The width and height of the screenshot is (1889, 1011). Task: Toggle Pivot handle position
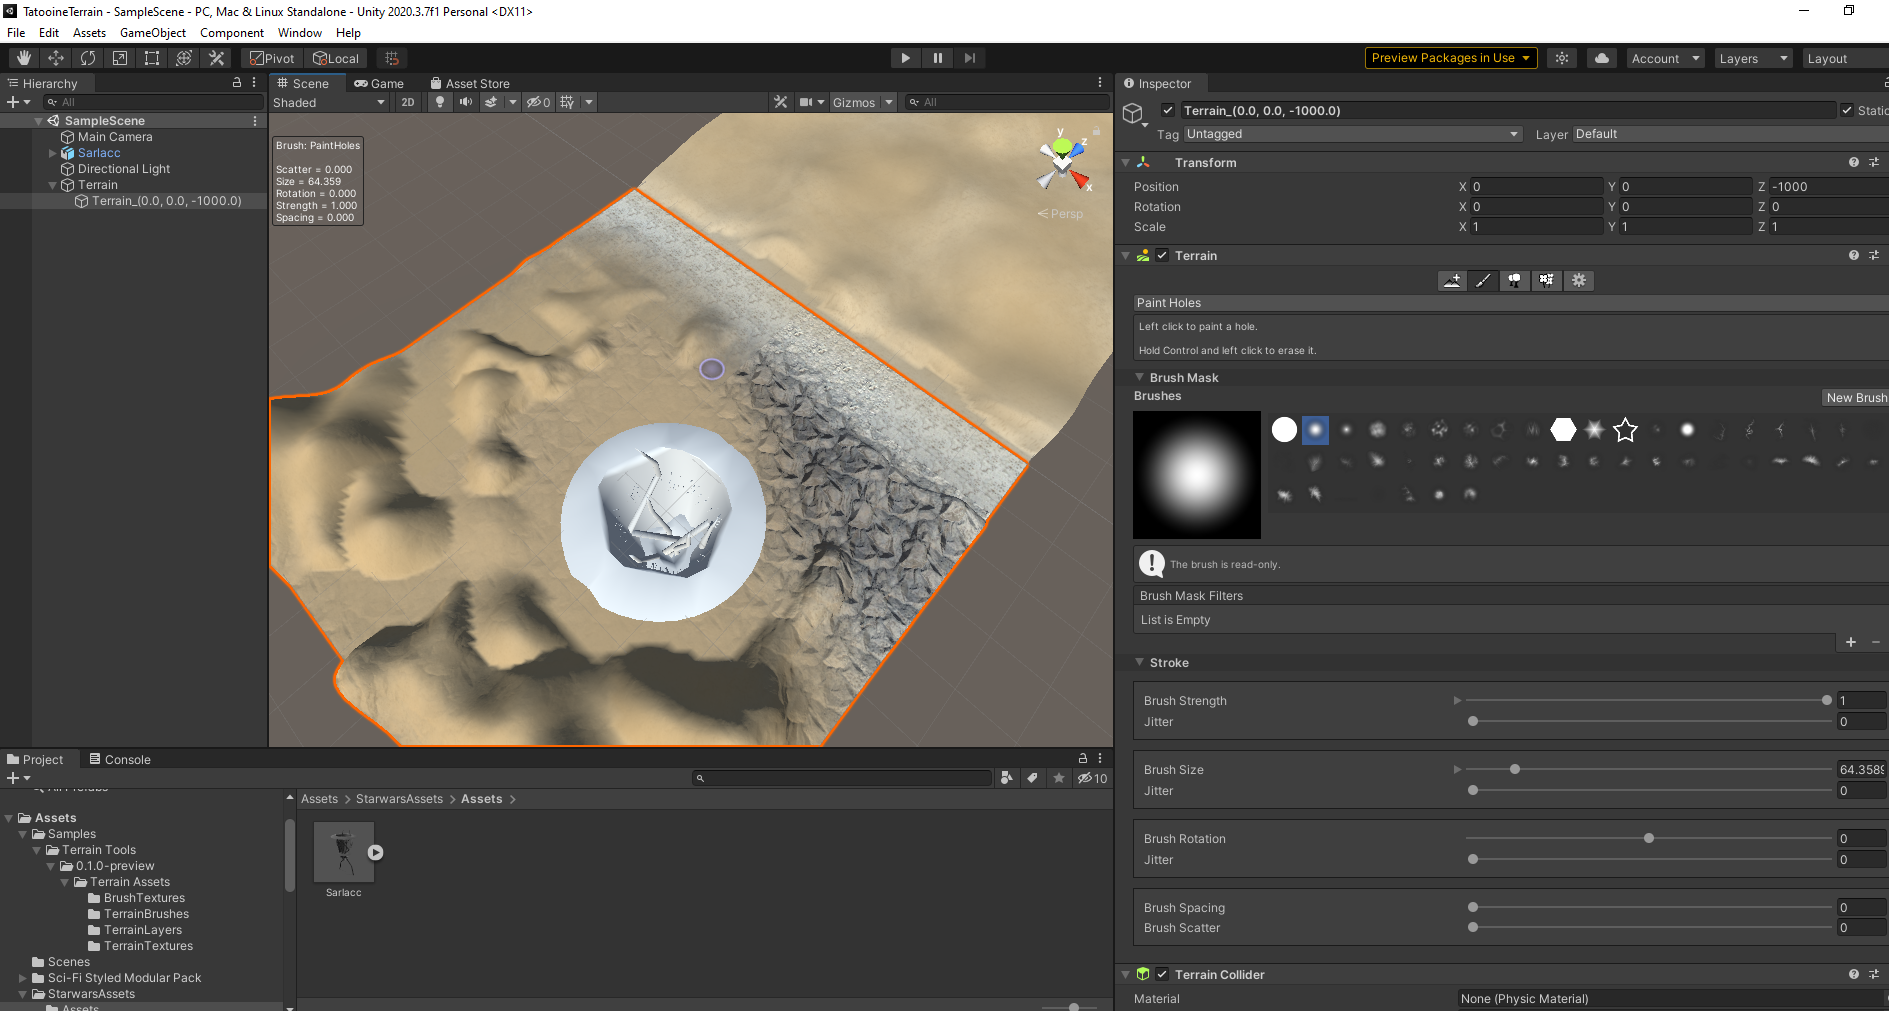pyautogui.click(x=272, y=58)
